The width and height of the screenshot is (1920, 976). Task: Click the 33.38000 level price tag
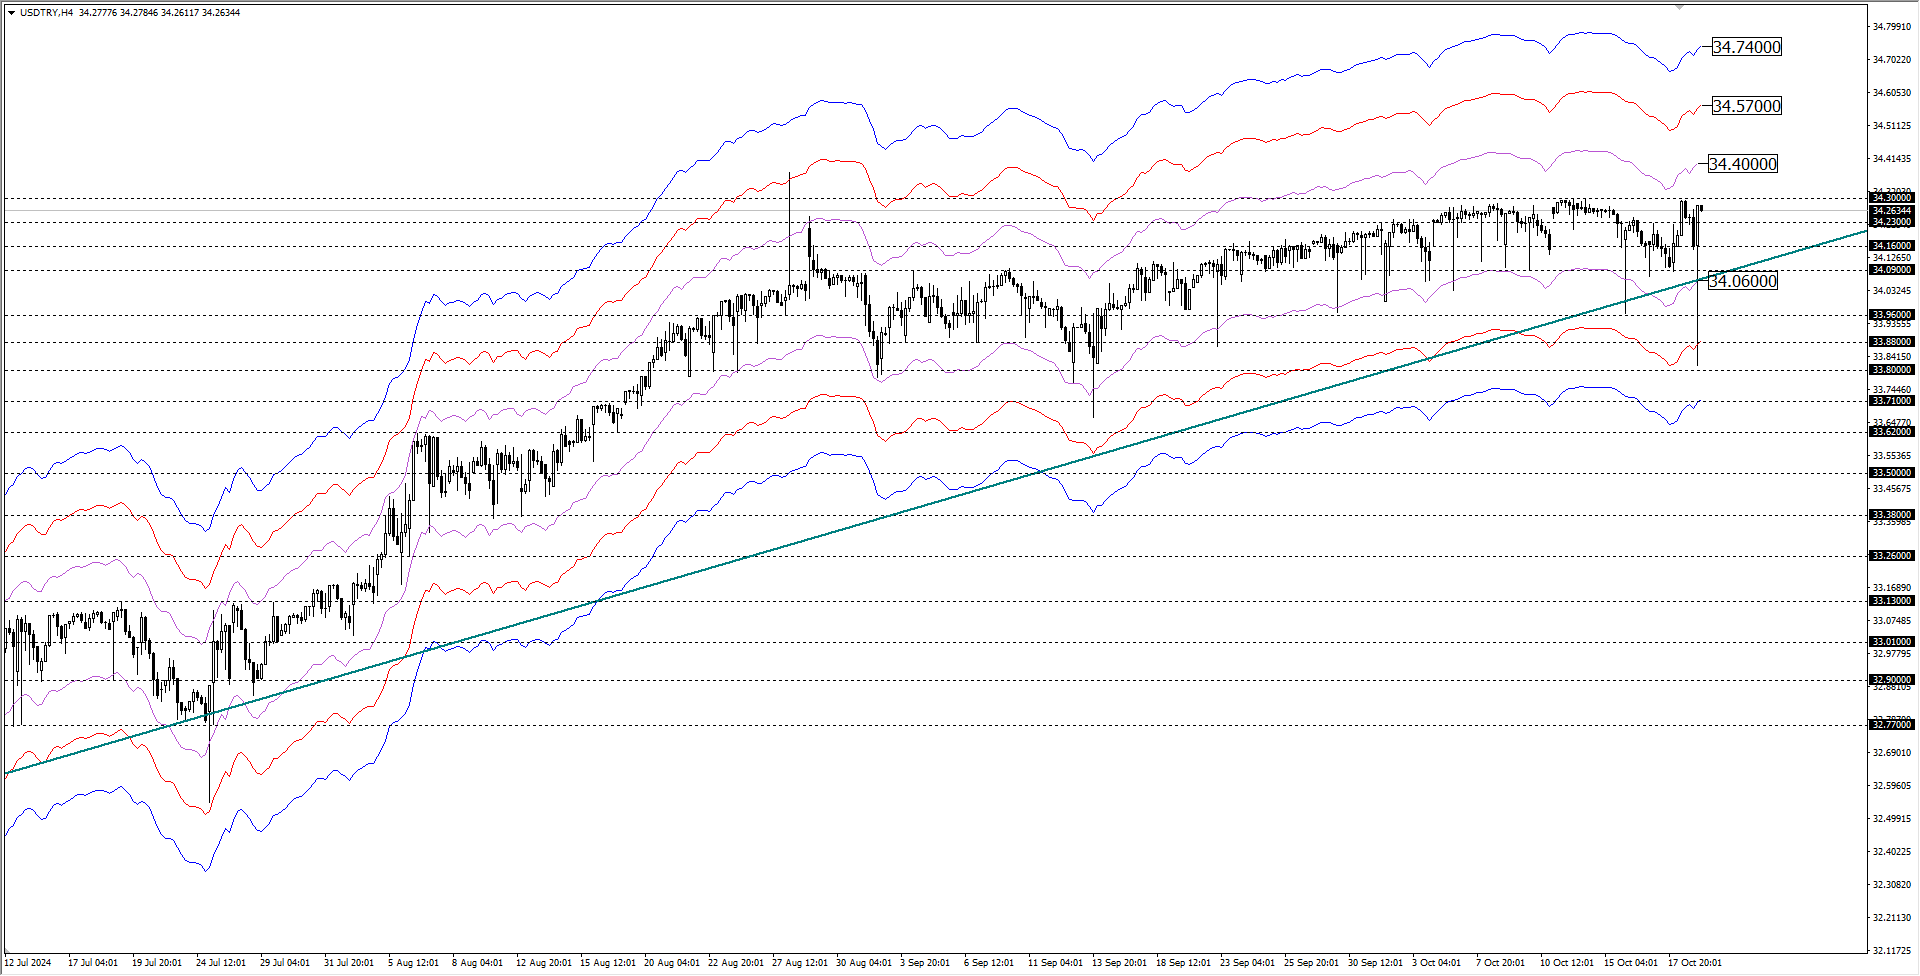1892,515
